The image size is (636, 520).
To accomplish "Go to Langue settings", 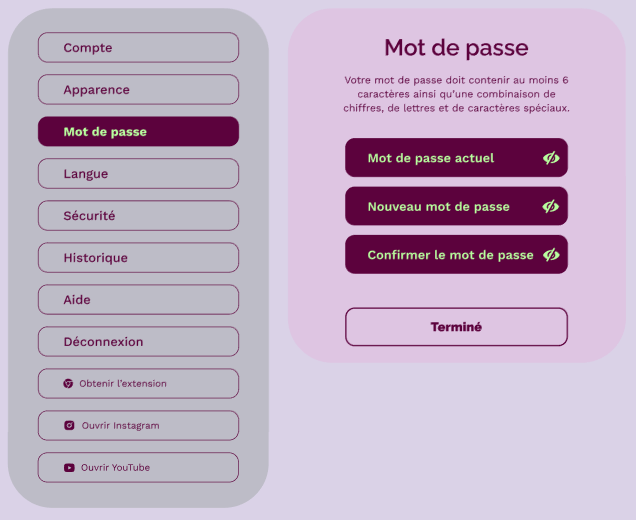I will tap(138, 174).
